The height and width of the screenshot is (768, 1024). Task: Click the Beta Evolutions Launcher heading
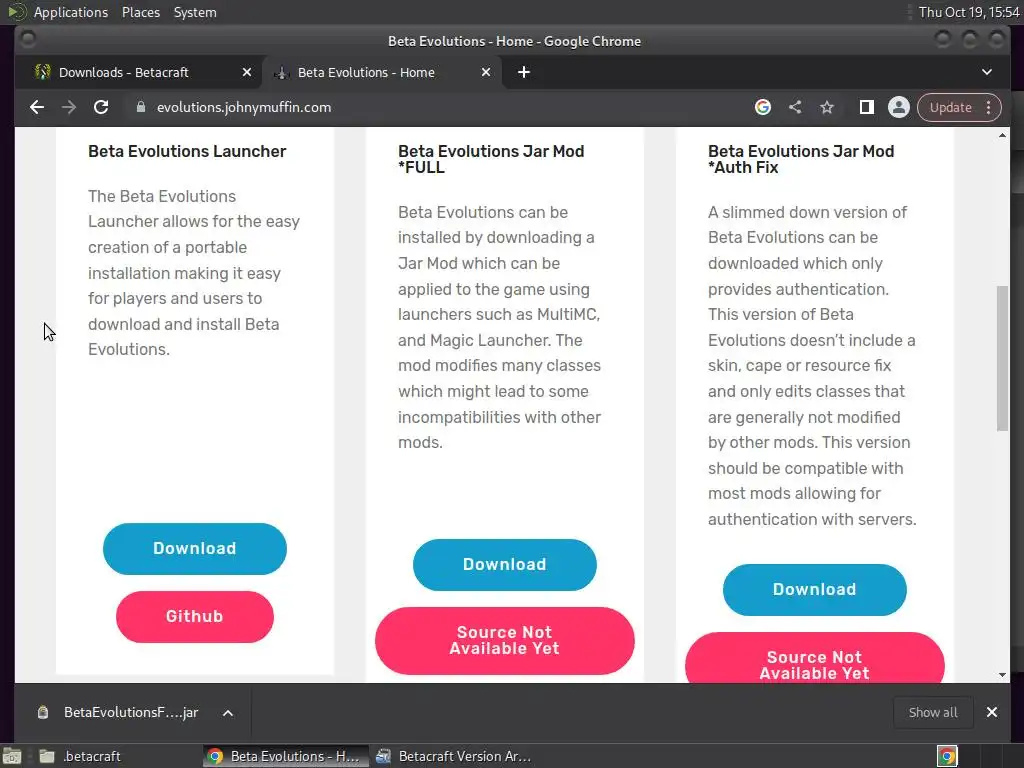pos(187,152)
